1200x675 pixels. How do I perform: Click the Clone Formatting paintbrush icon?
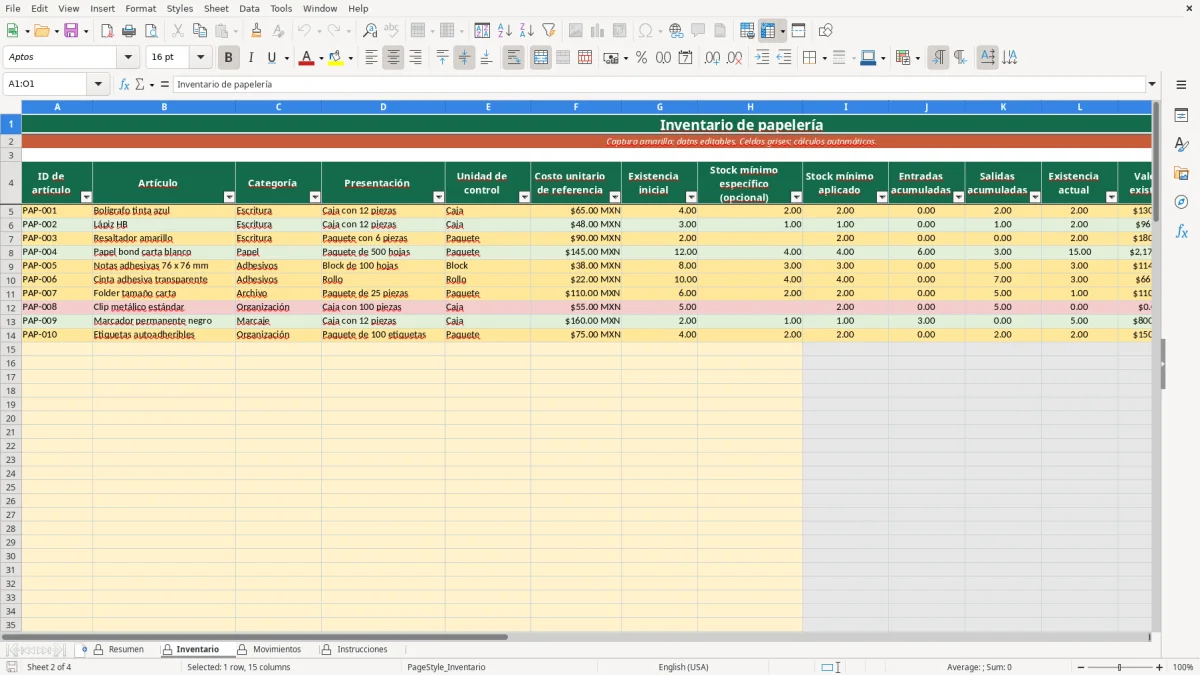click(257, 31)
